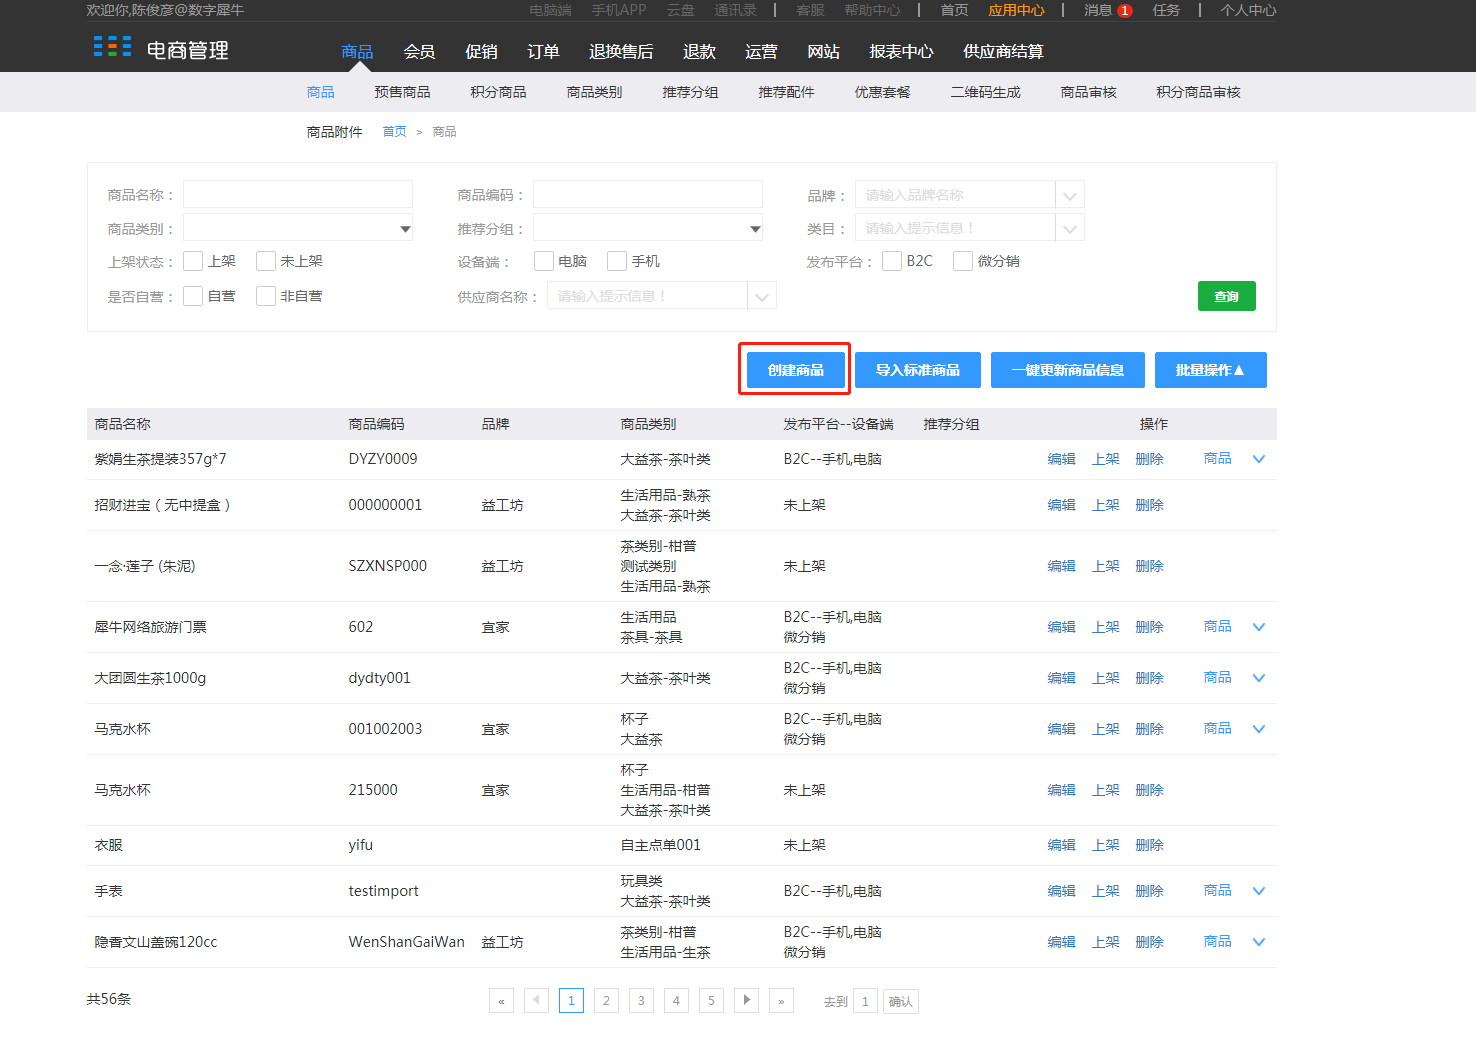Select the 订单 main menu item
This screenshot has height=1040, width=1476.
pyautogui.click(x=543, y=51)
